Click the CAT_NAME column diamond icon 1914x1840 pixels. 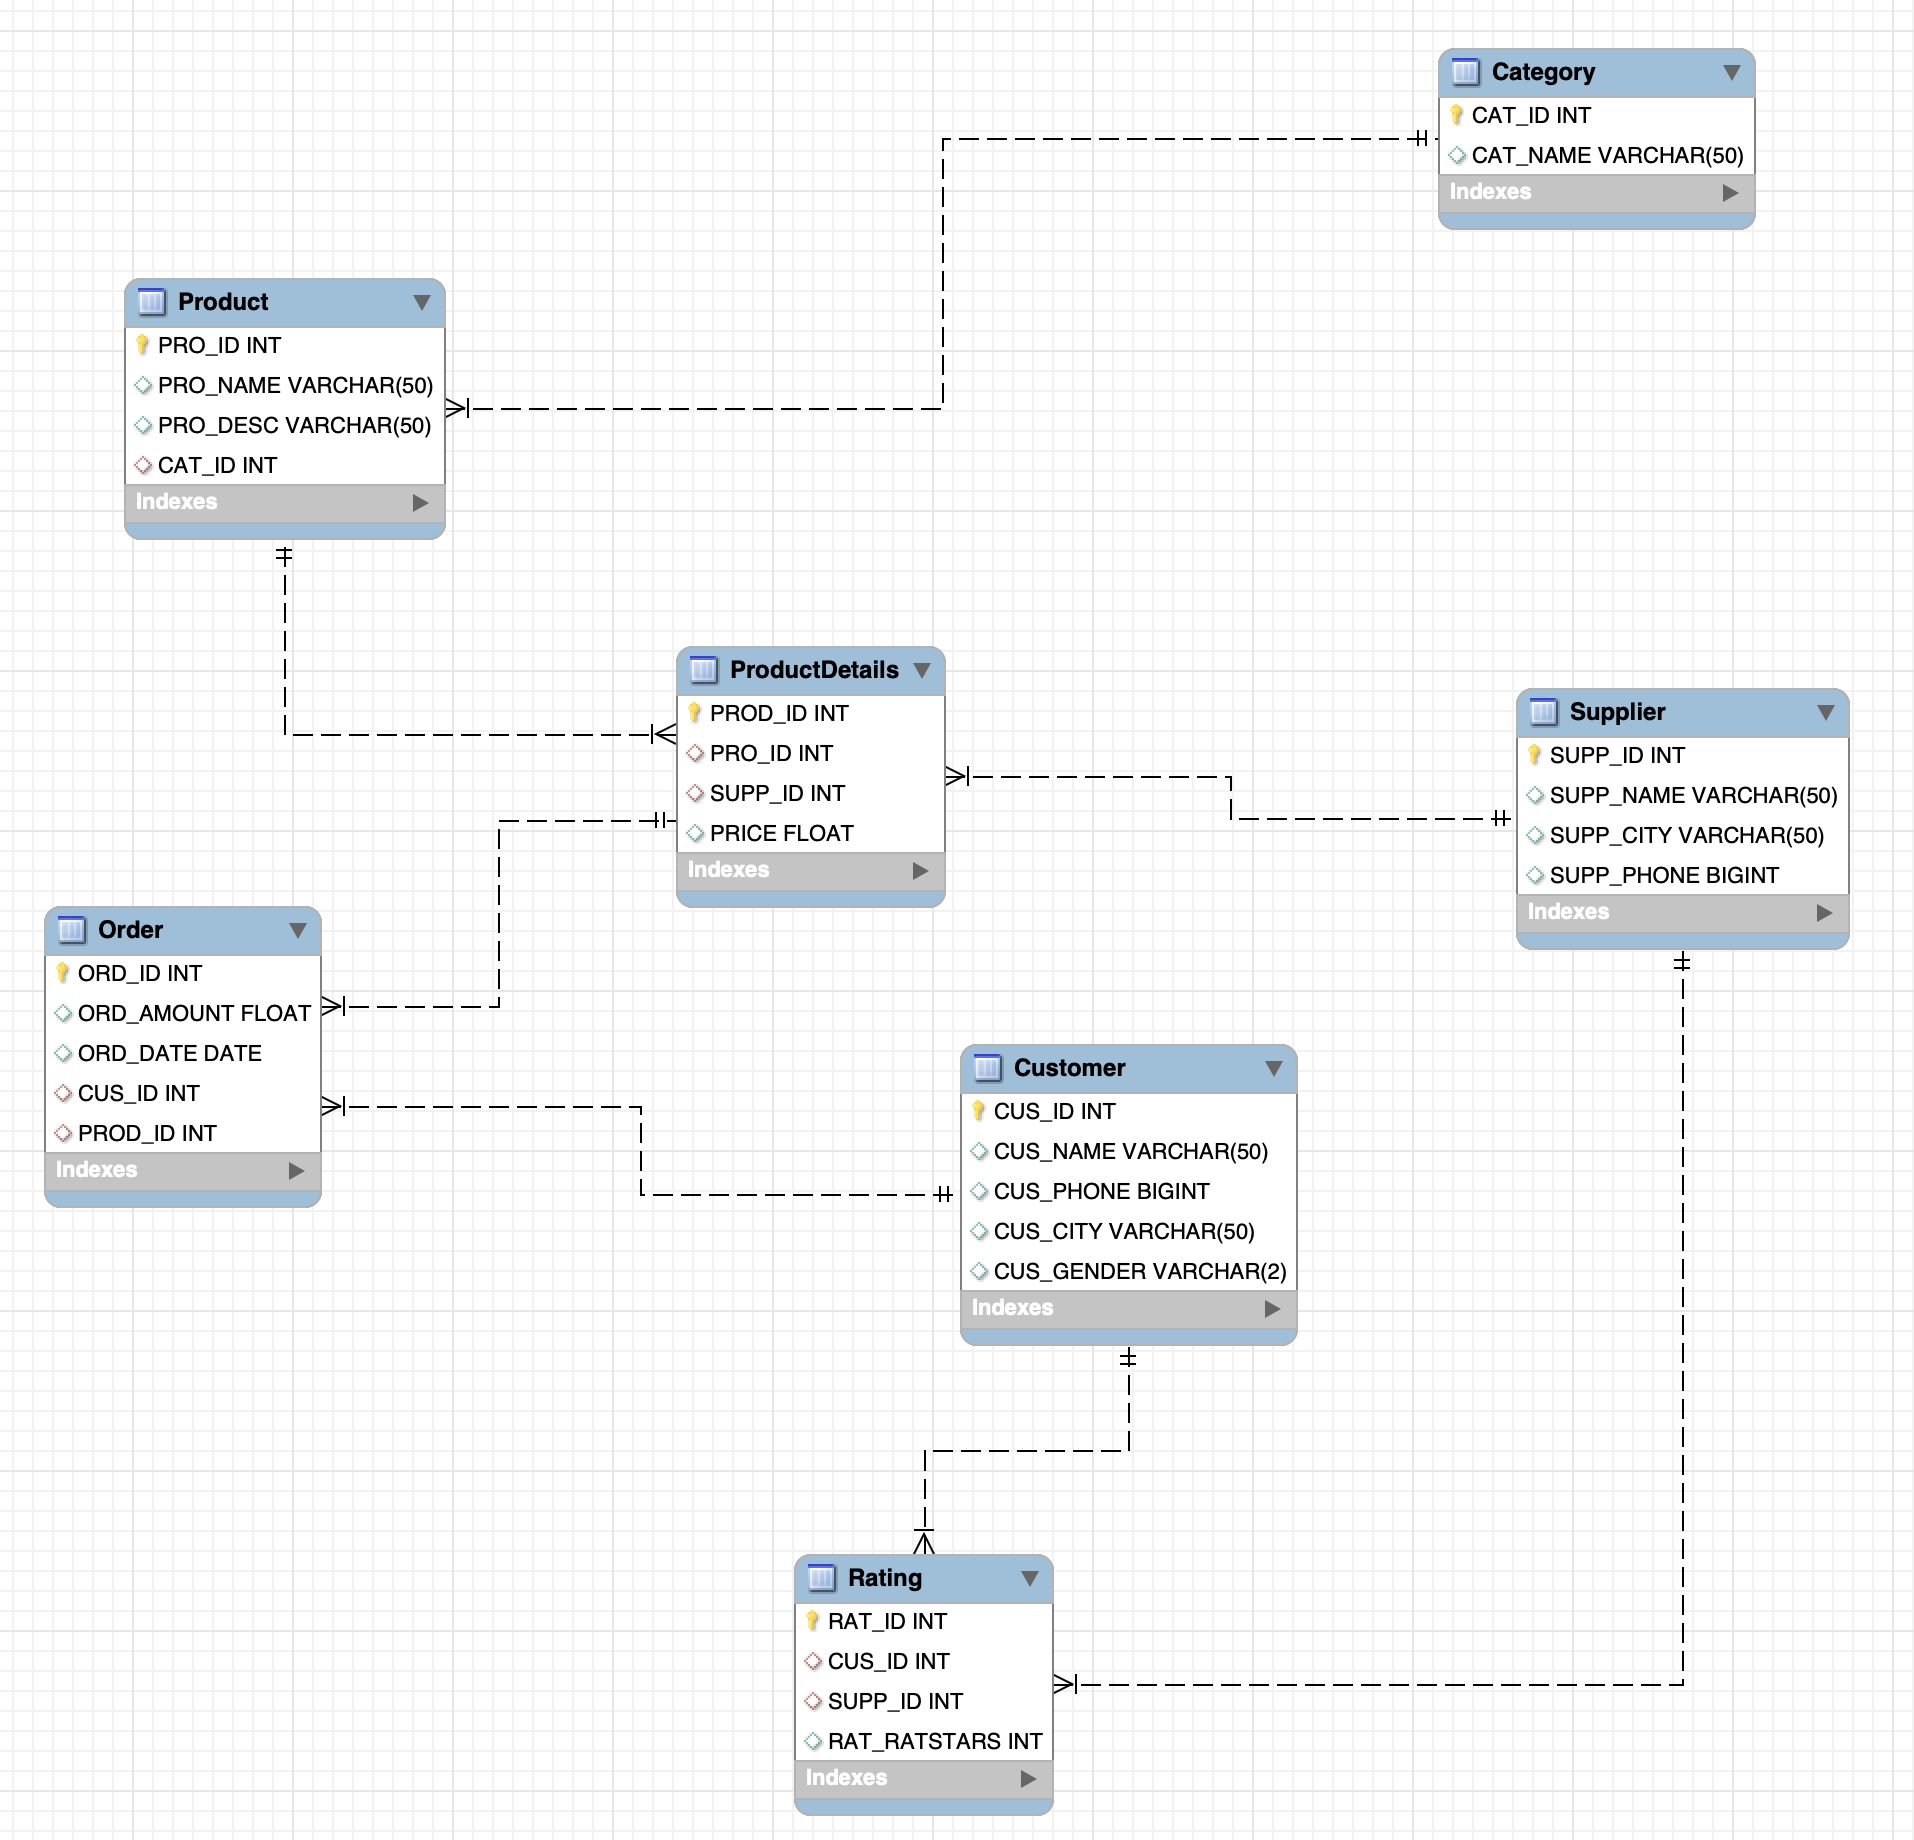pos(1457,155)
